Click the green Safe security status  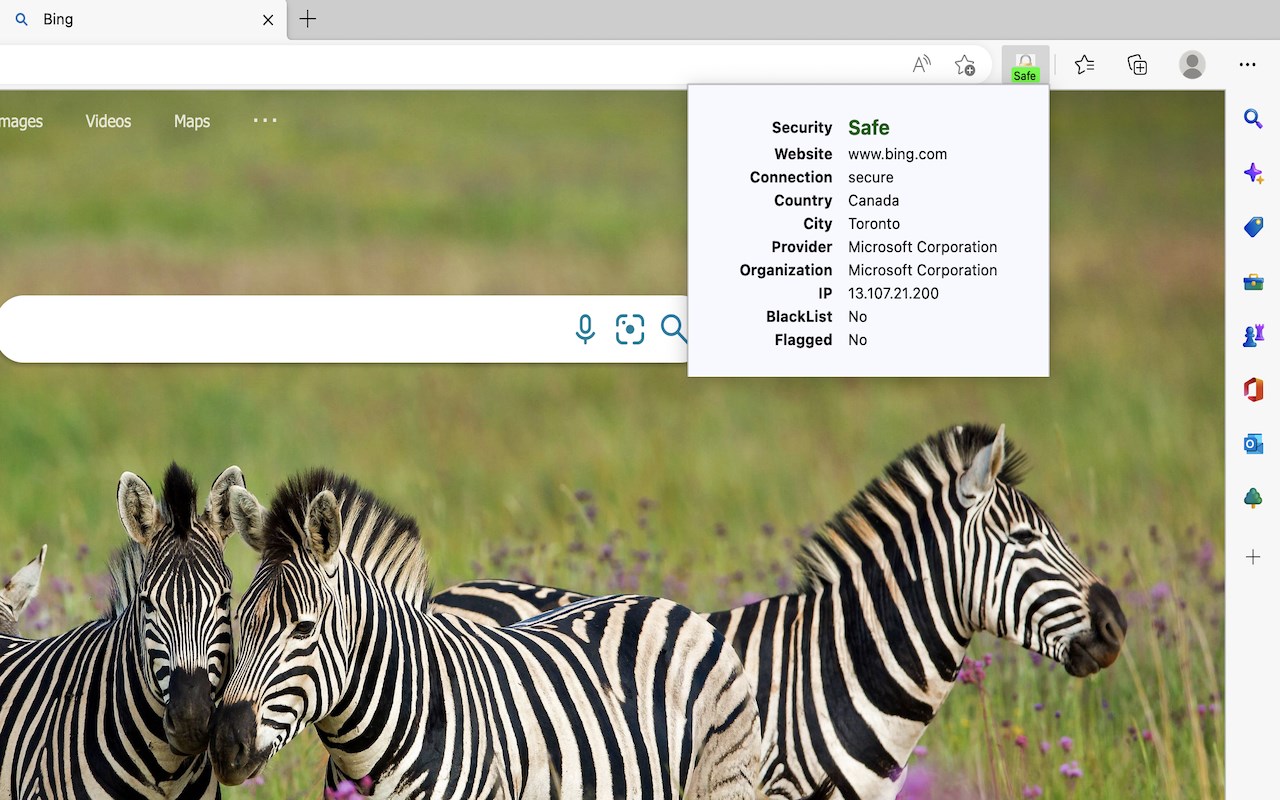[869, 127]
